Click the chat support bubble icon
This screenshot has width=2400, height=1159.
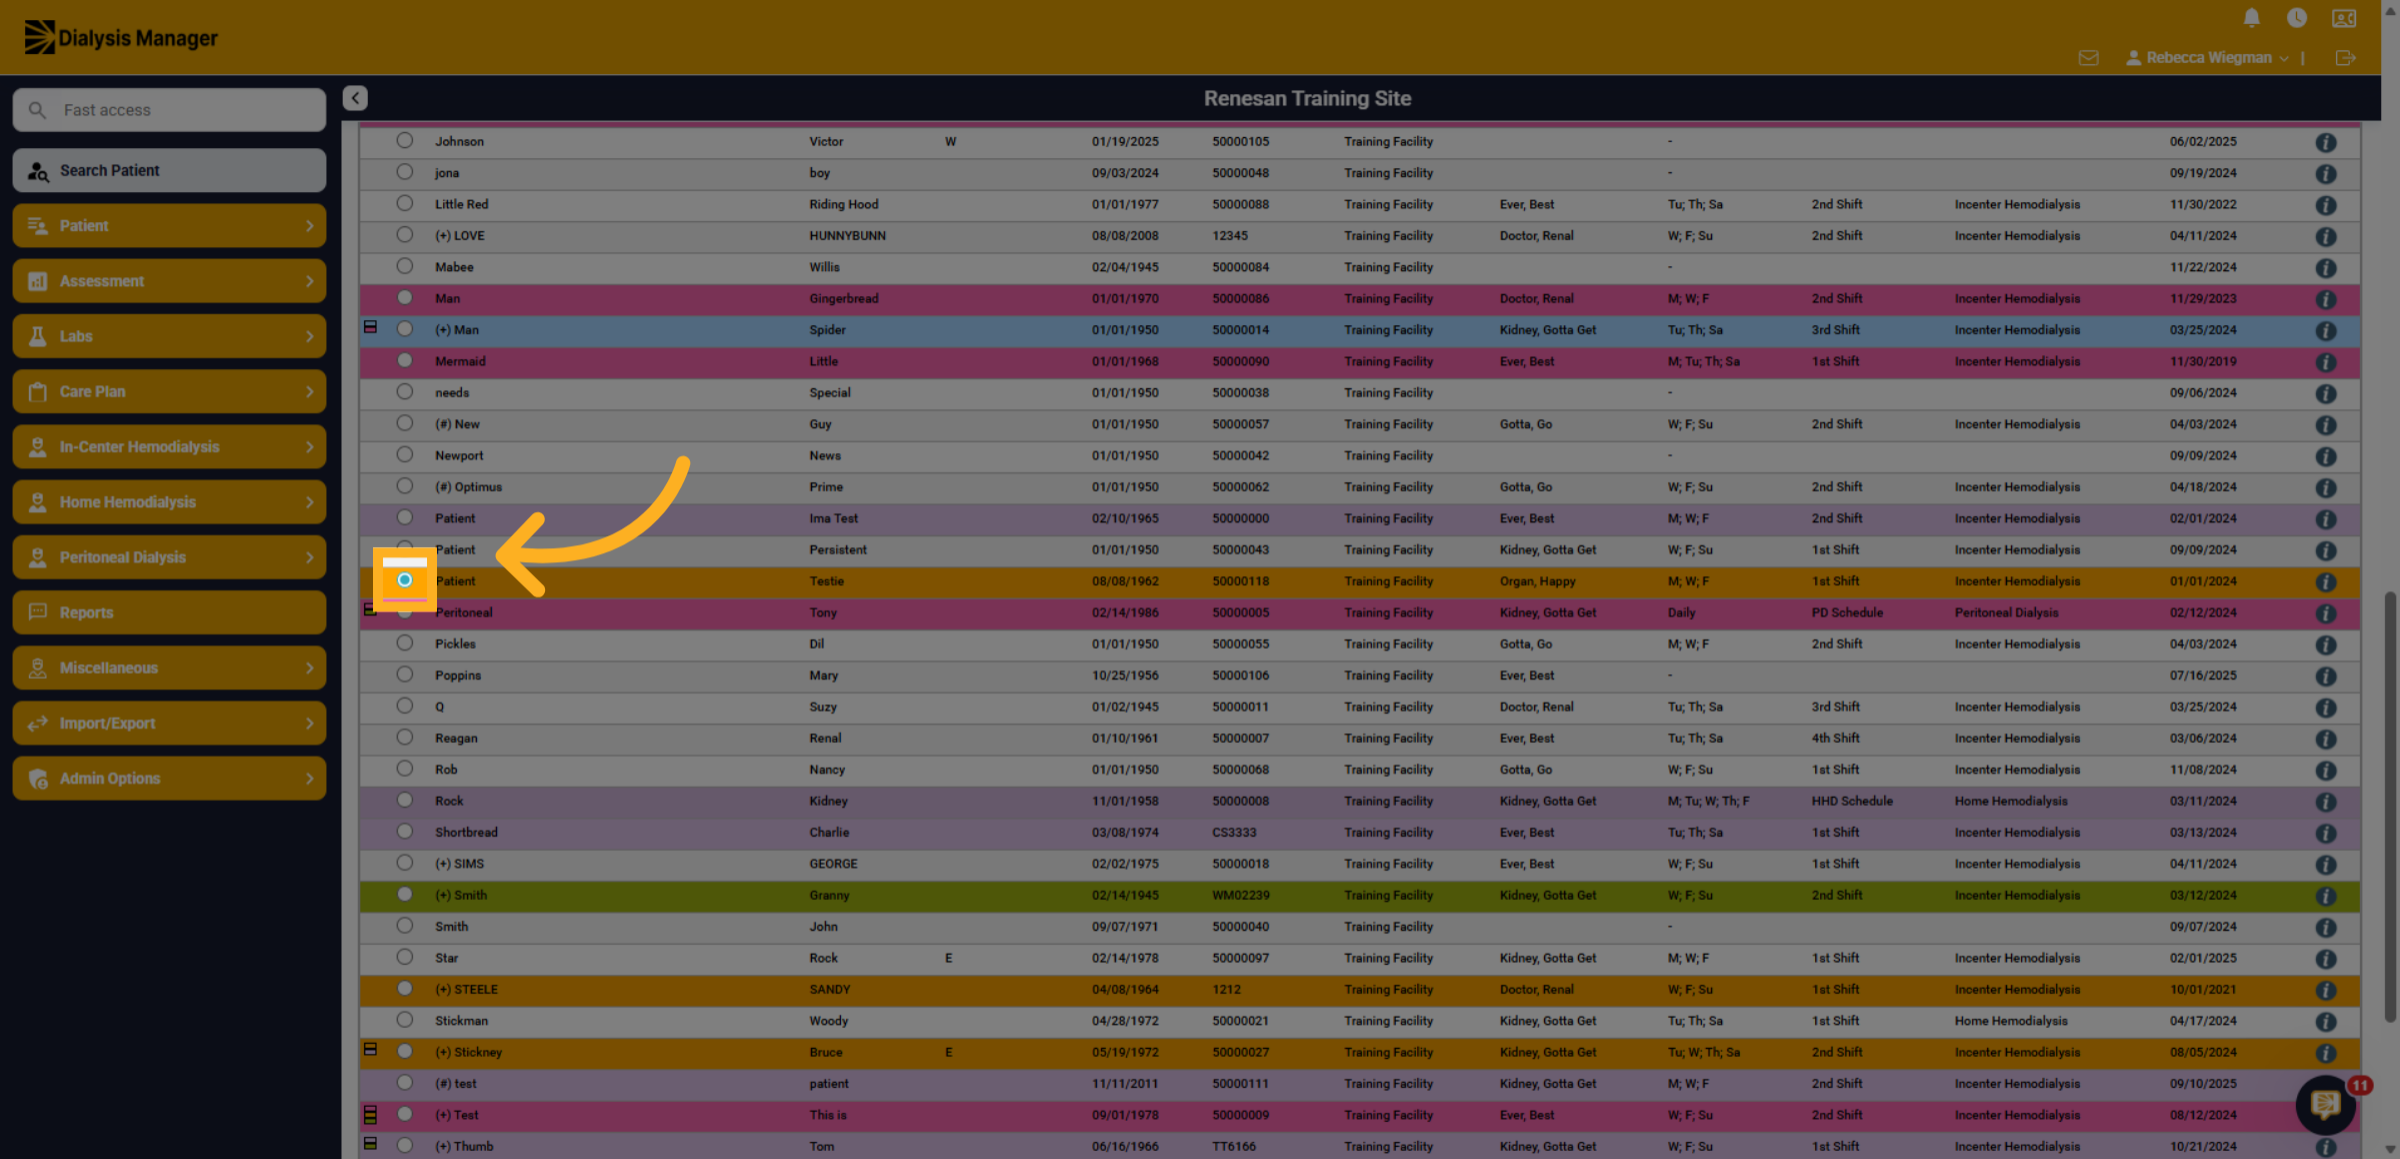coord(2325,1104)
